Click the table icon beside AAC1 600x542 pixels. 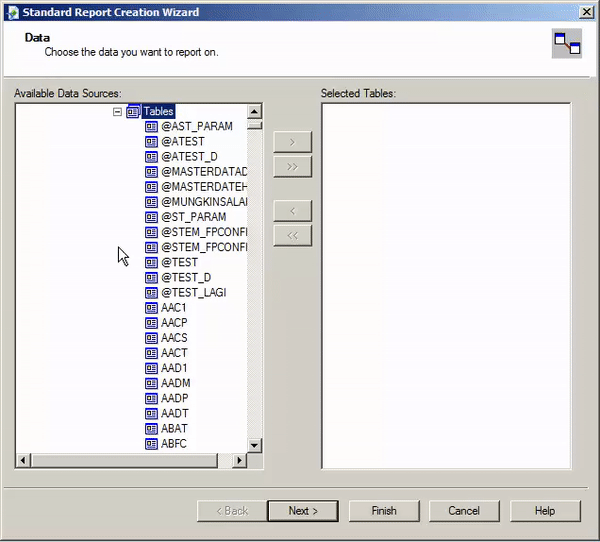(151, 308)
